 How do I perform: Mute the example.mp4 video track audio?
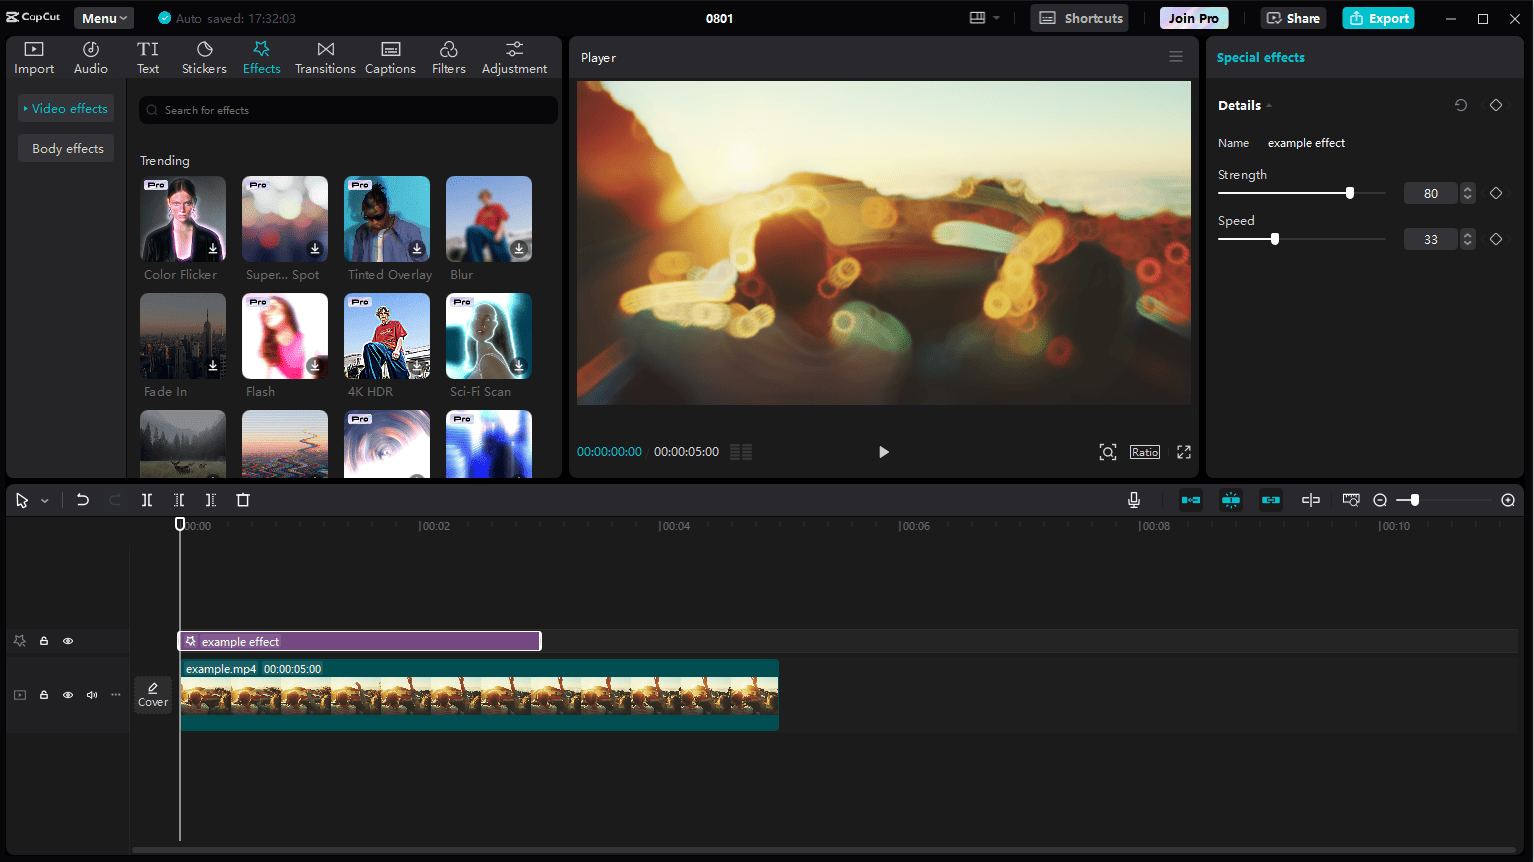[92, 695]
